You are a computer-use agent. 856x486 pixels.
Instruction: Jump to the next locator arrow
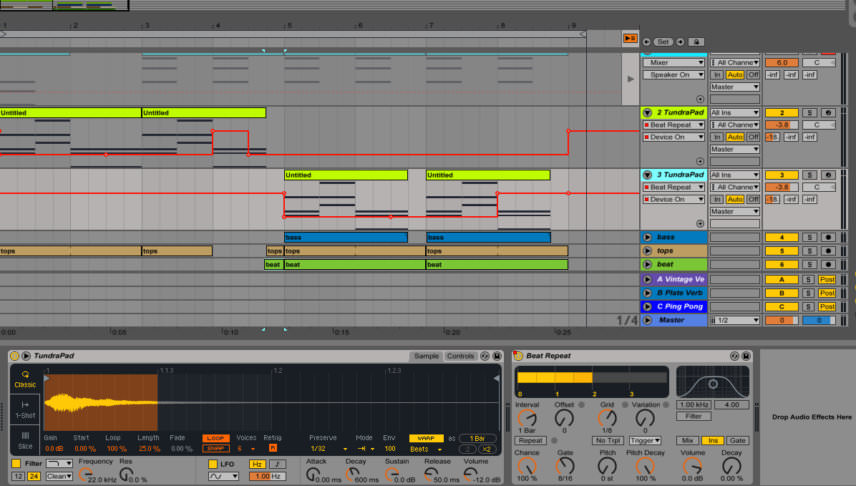(x=680, y=42)
